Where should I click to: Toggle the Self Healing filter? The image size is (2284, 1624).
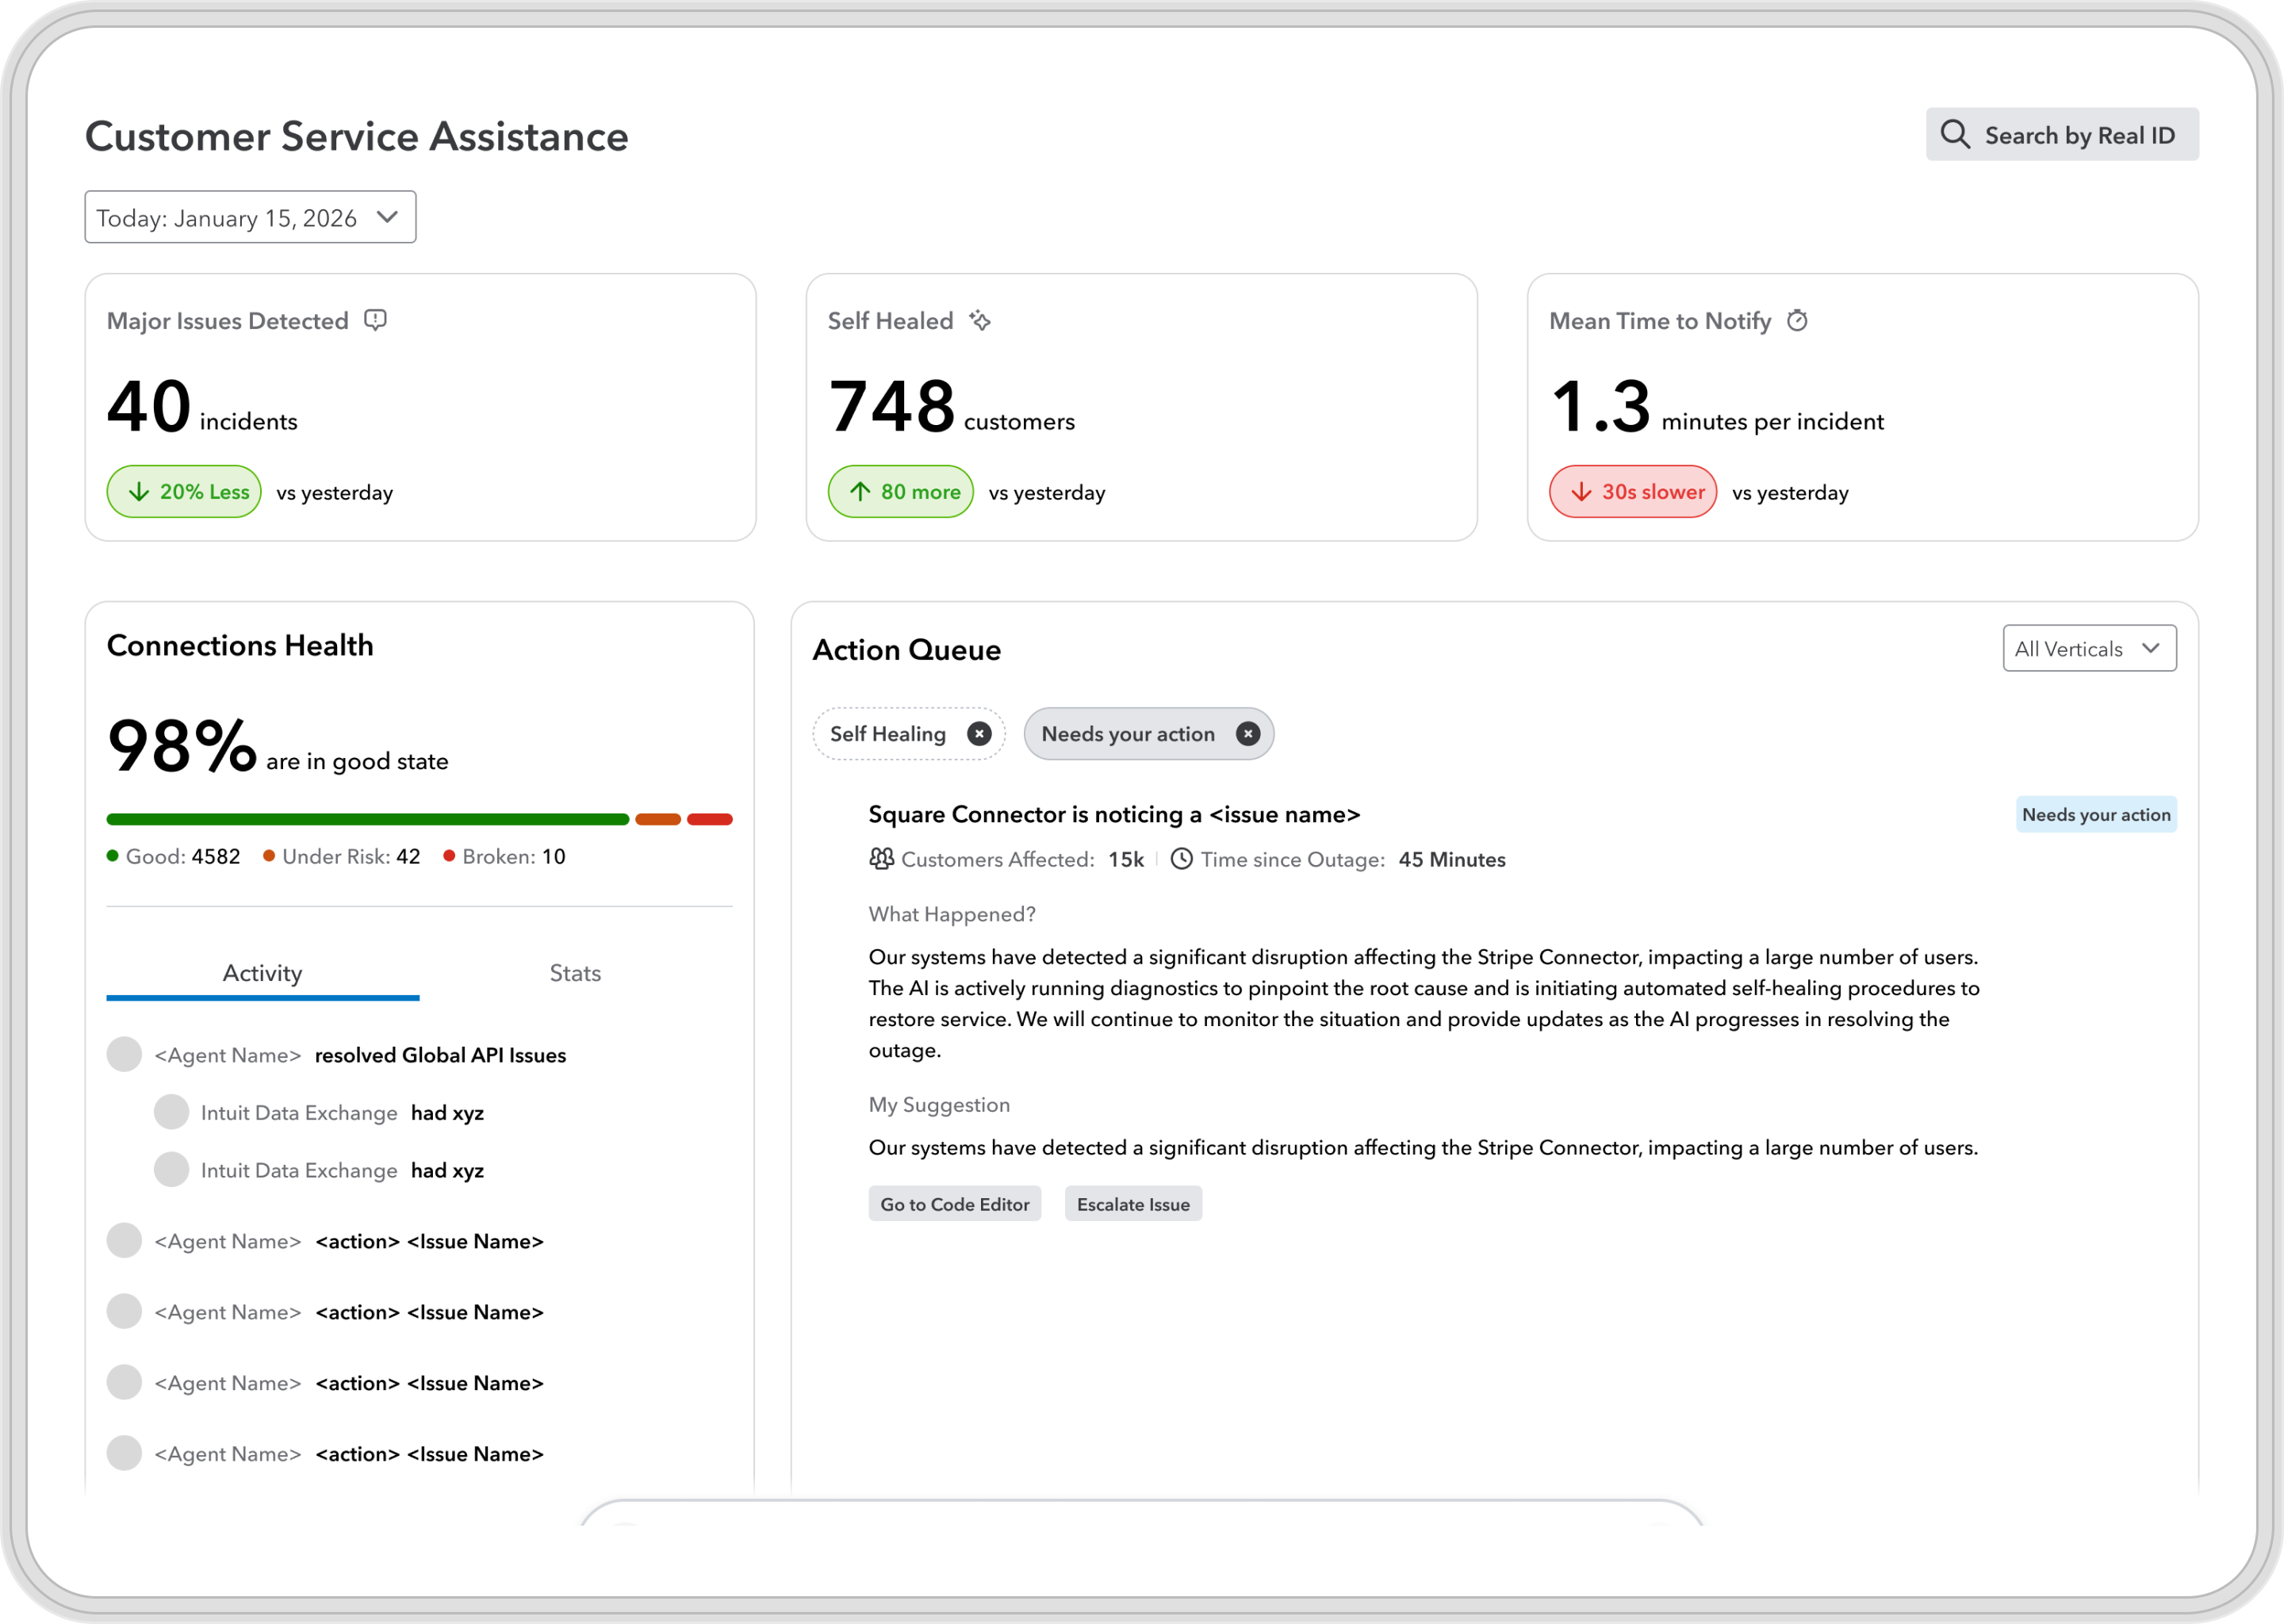pyautogui.click(x=908, y=734)
